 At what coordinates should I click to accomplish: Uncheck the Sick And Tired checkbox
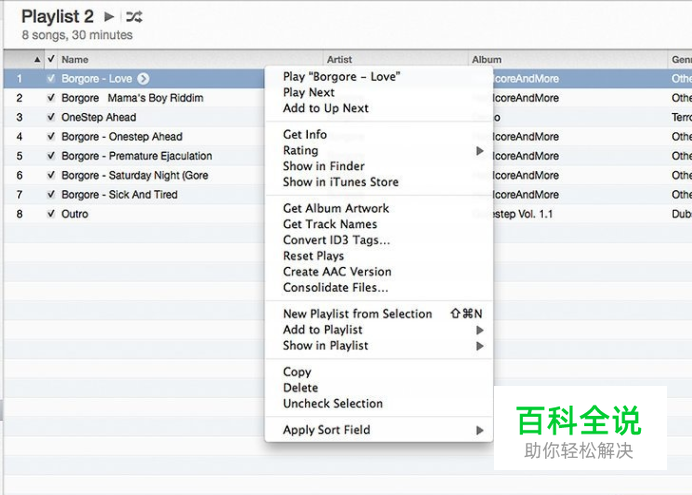click(x=51, y=195)
